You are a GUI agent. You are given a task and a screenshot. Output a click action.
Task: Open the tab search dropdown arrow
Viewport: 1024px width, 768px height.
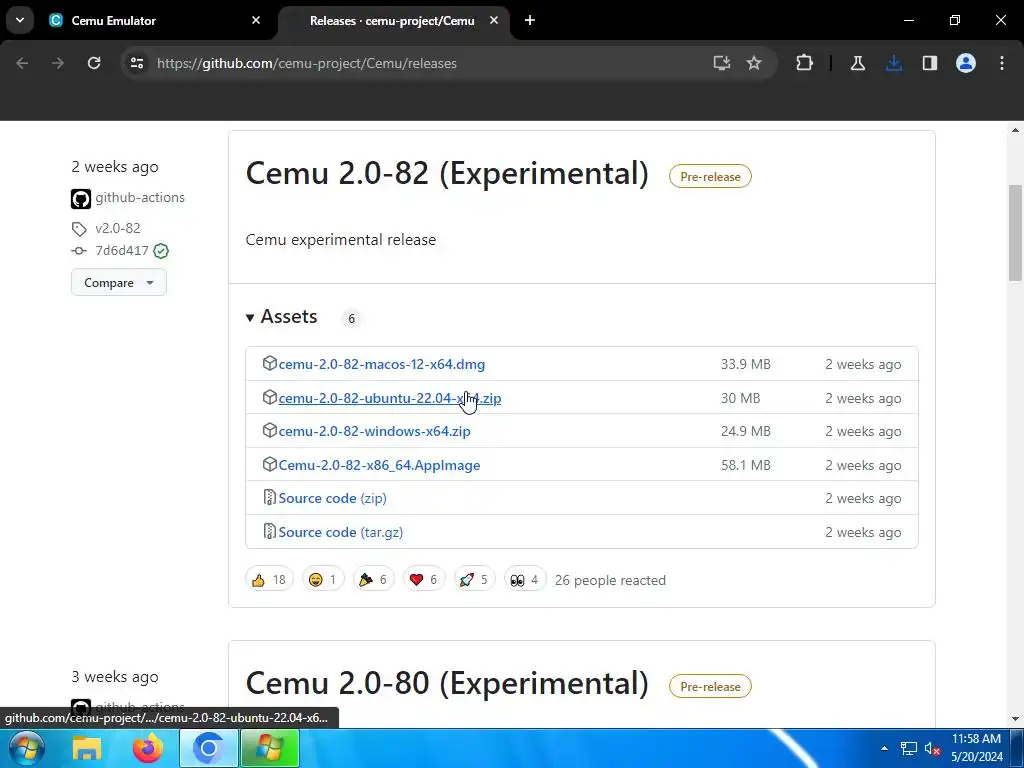click(20, 20)
